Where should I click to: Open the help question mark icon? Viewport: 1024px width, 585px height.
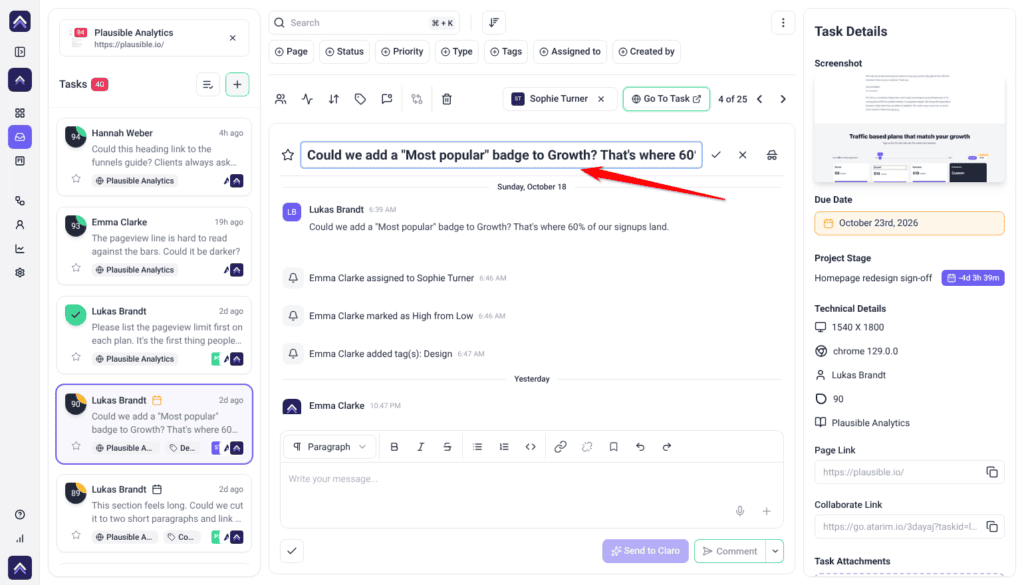pyautogui.click(x=20, y=514)
